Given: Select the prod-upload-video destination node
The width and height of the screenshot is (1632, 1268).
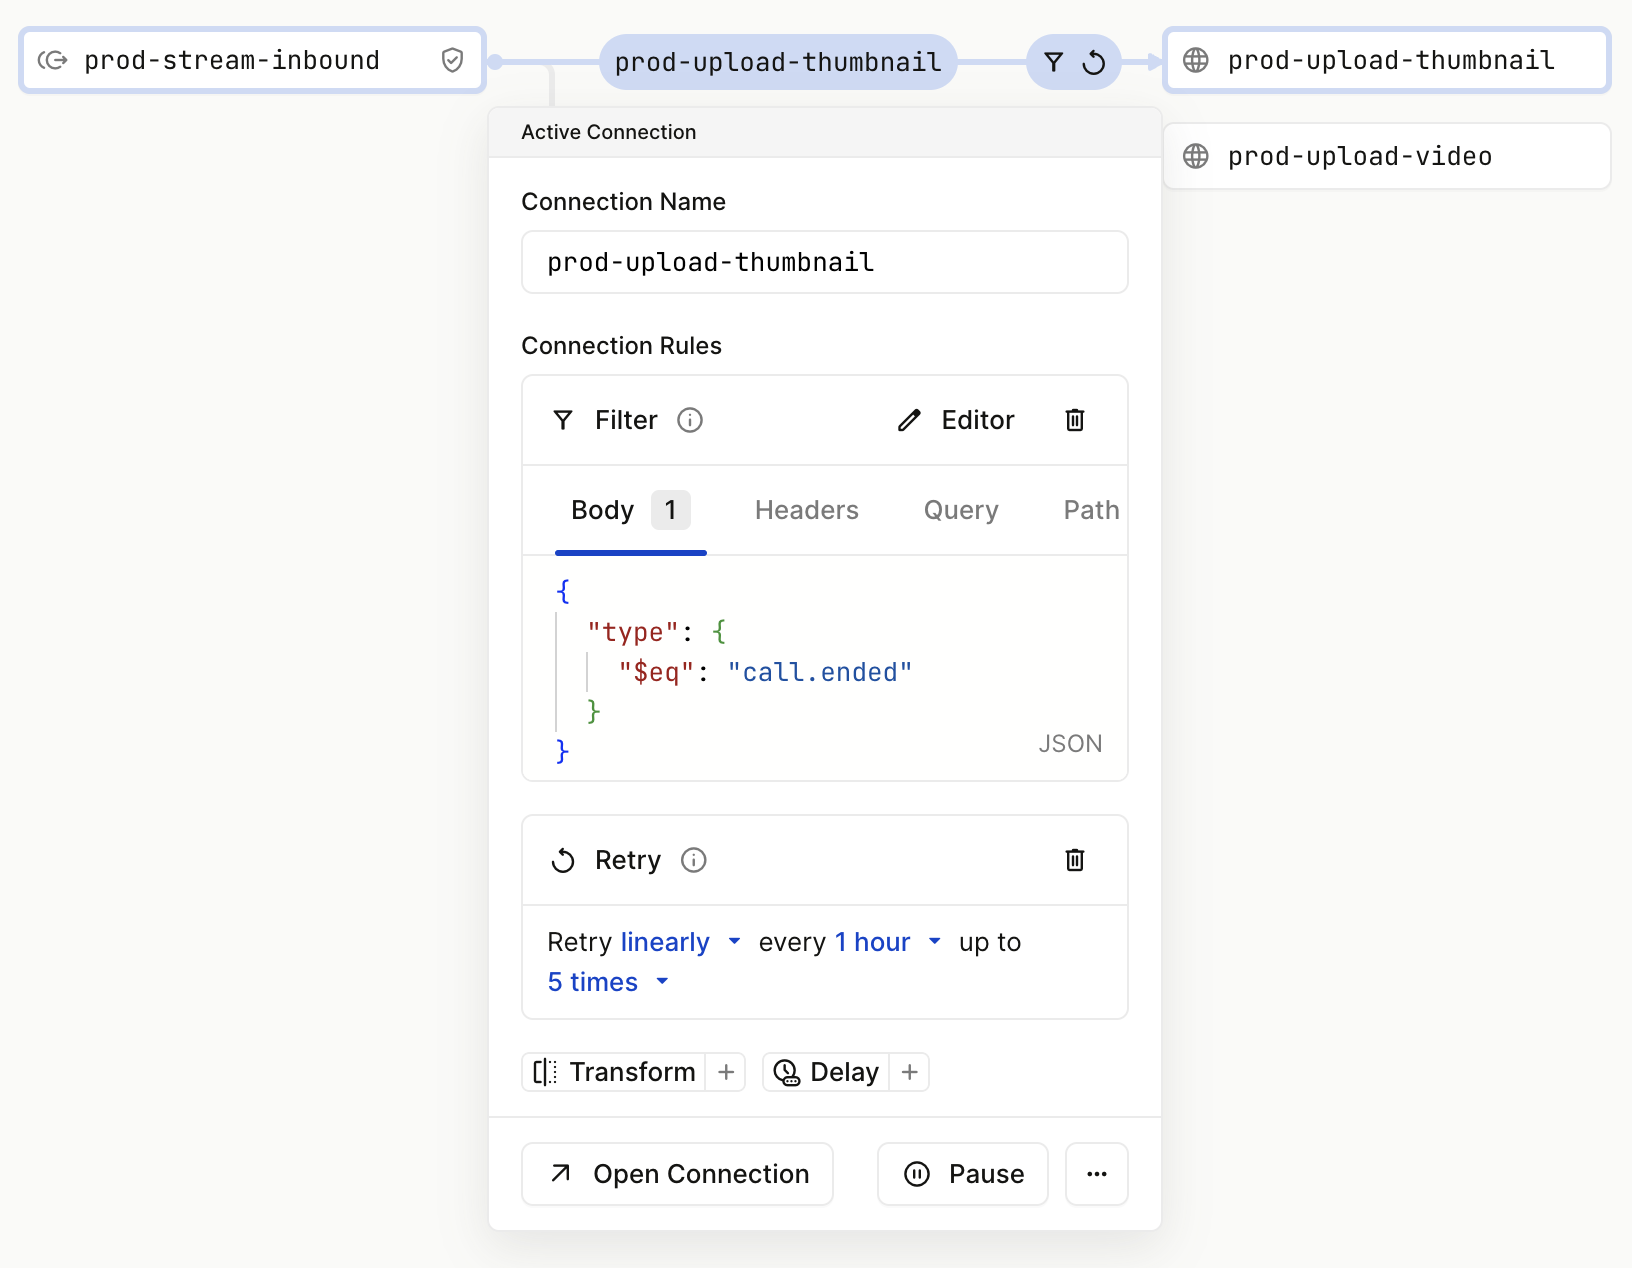Looking at the screenshot, I should click(x=1387, y=156).
